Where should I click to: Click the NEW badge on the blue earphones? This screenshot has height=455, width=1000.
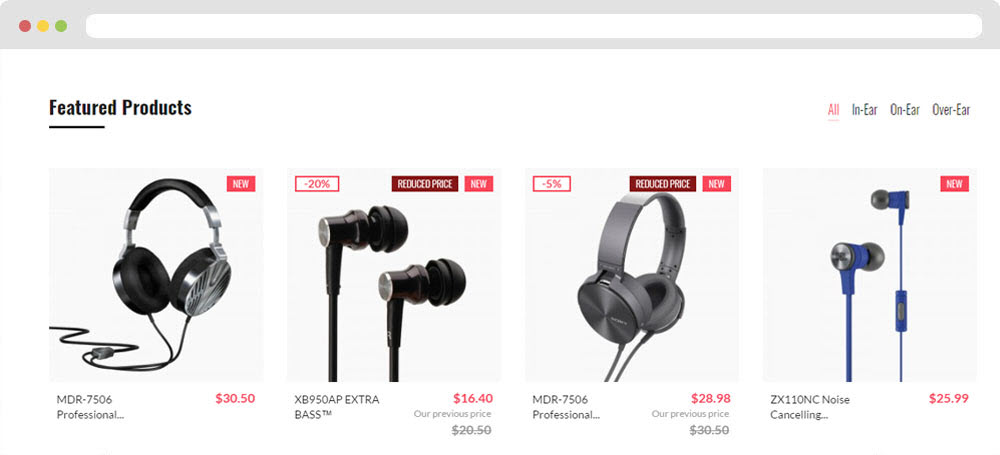click(955, 184)
